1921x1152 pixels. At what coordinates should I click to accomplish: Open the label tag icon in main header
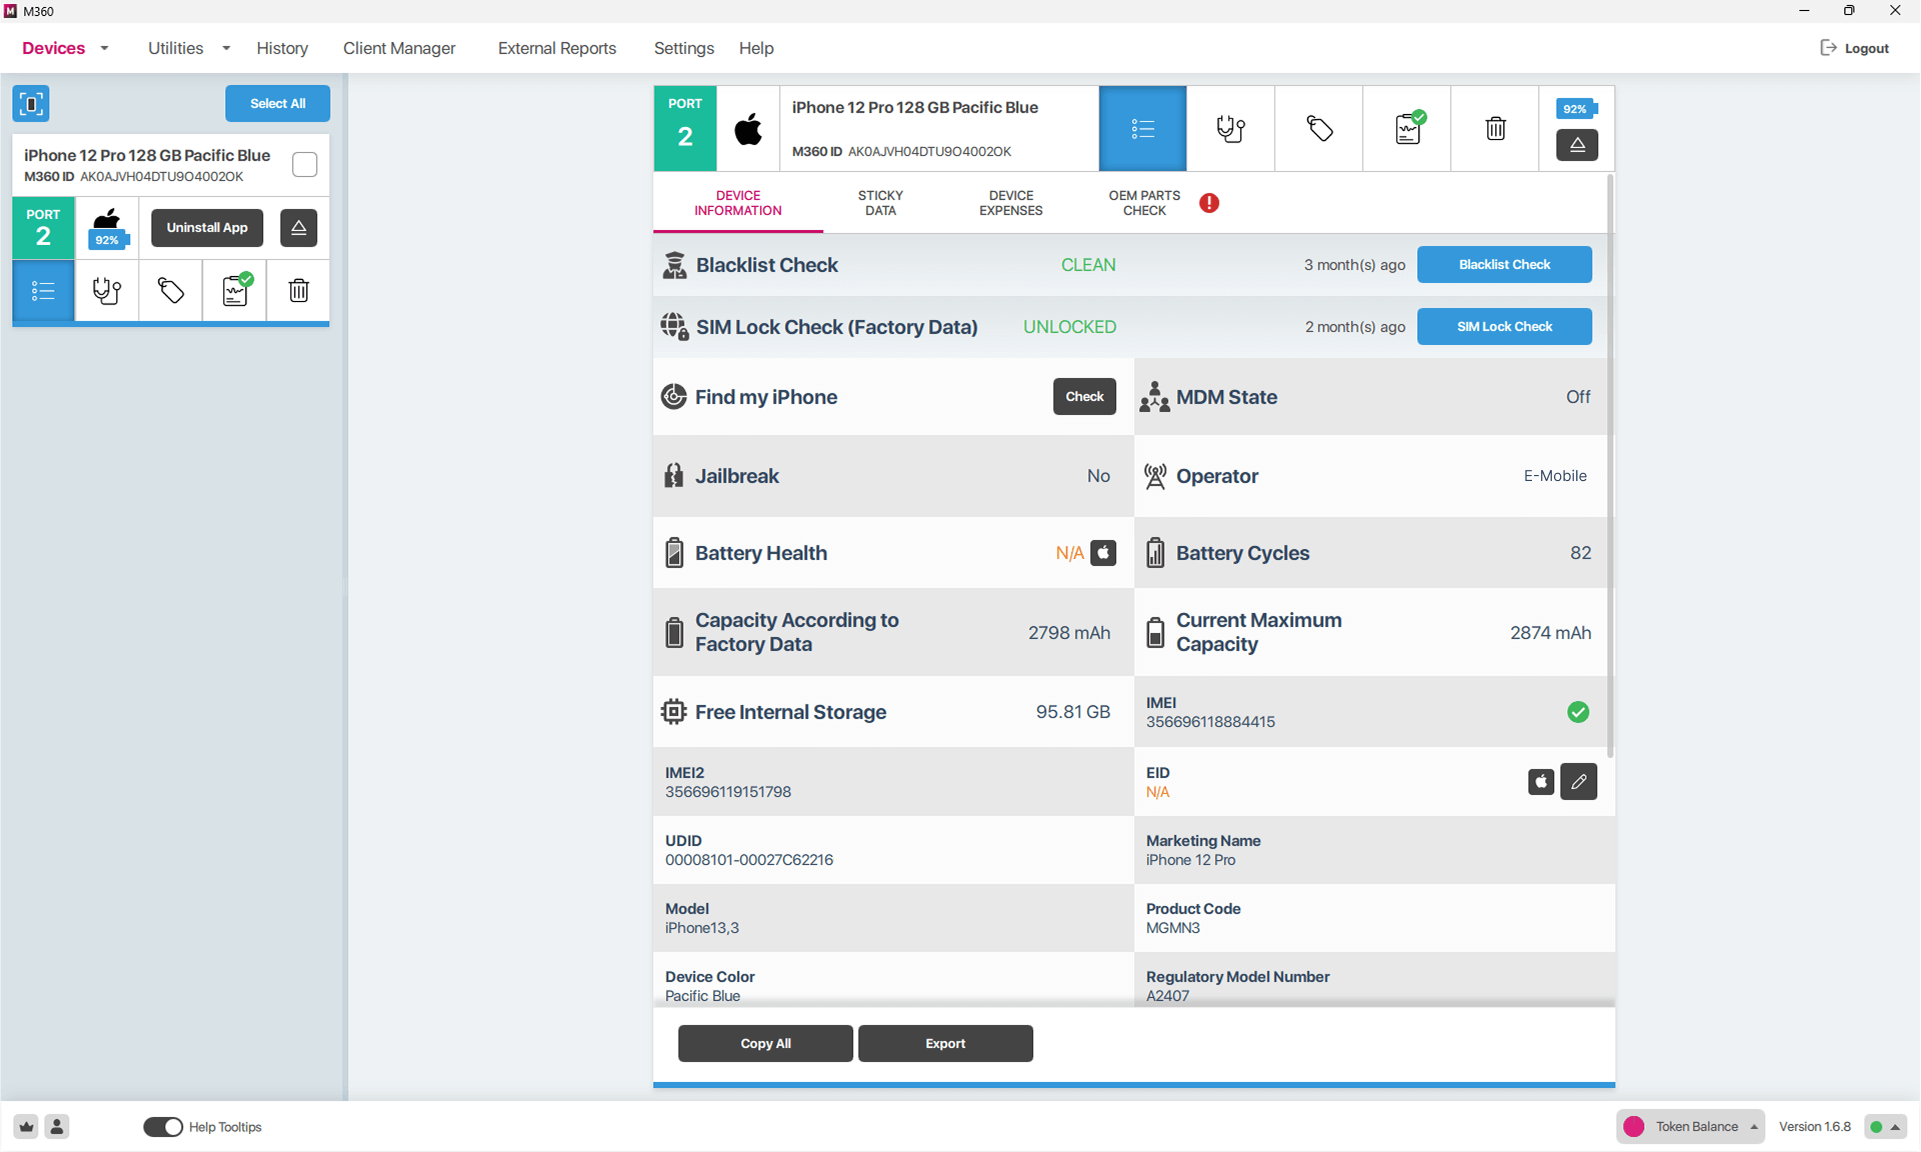pyautogui.click(x=1319, y=129)
